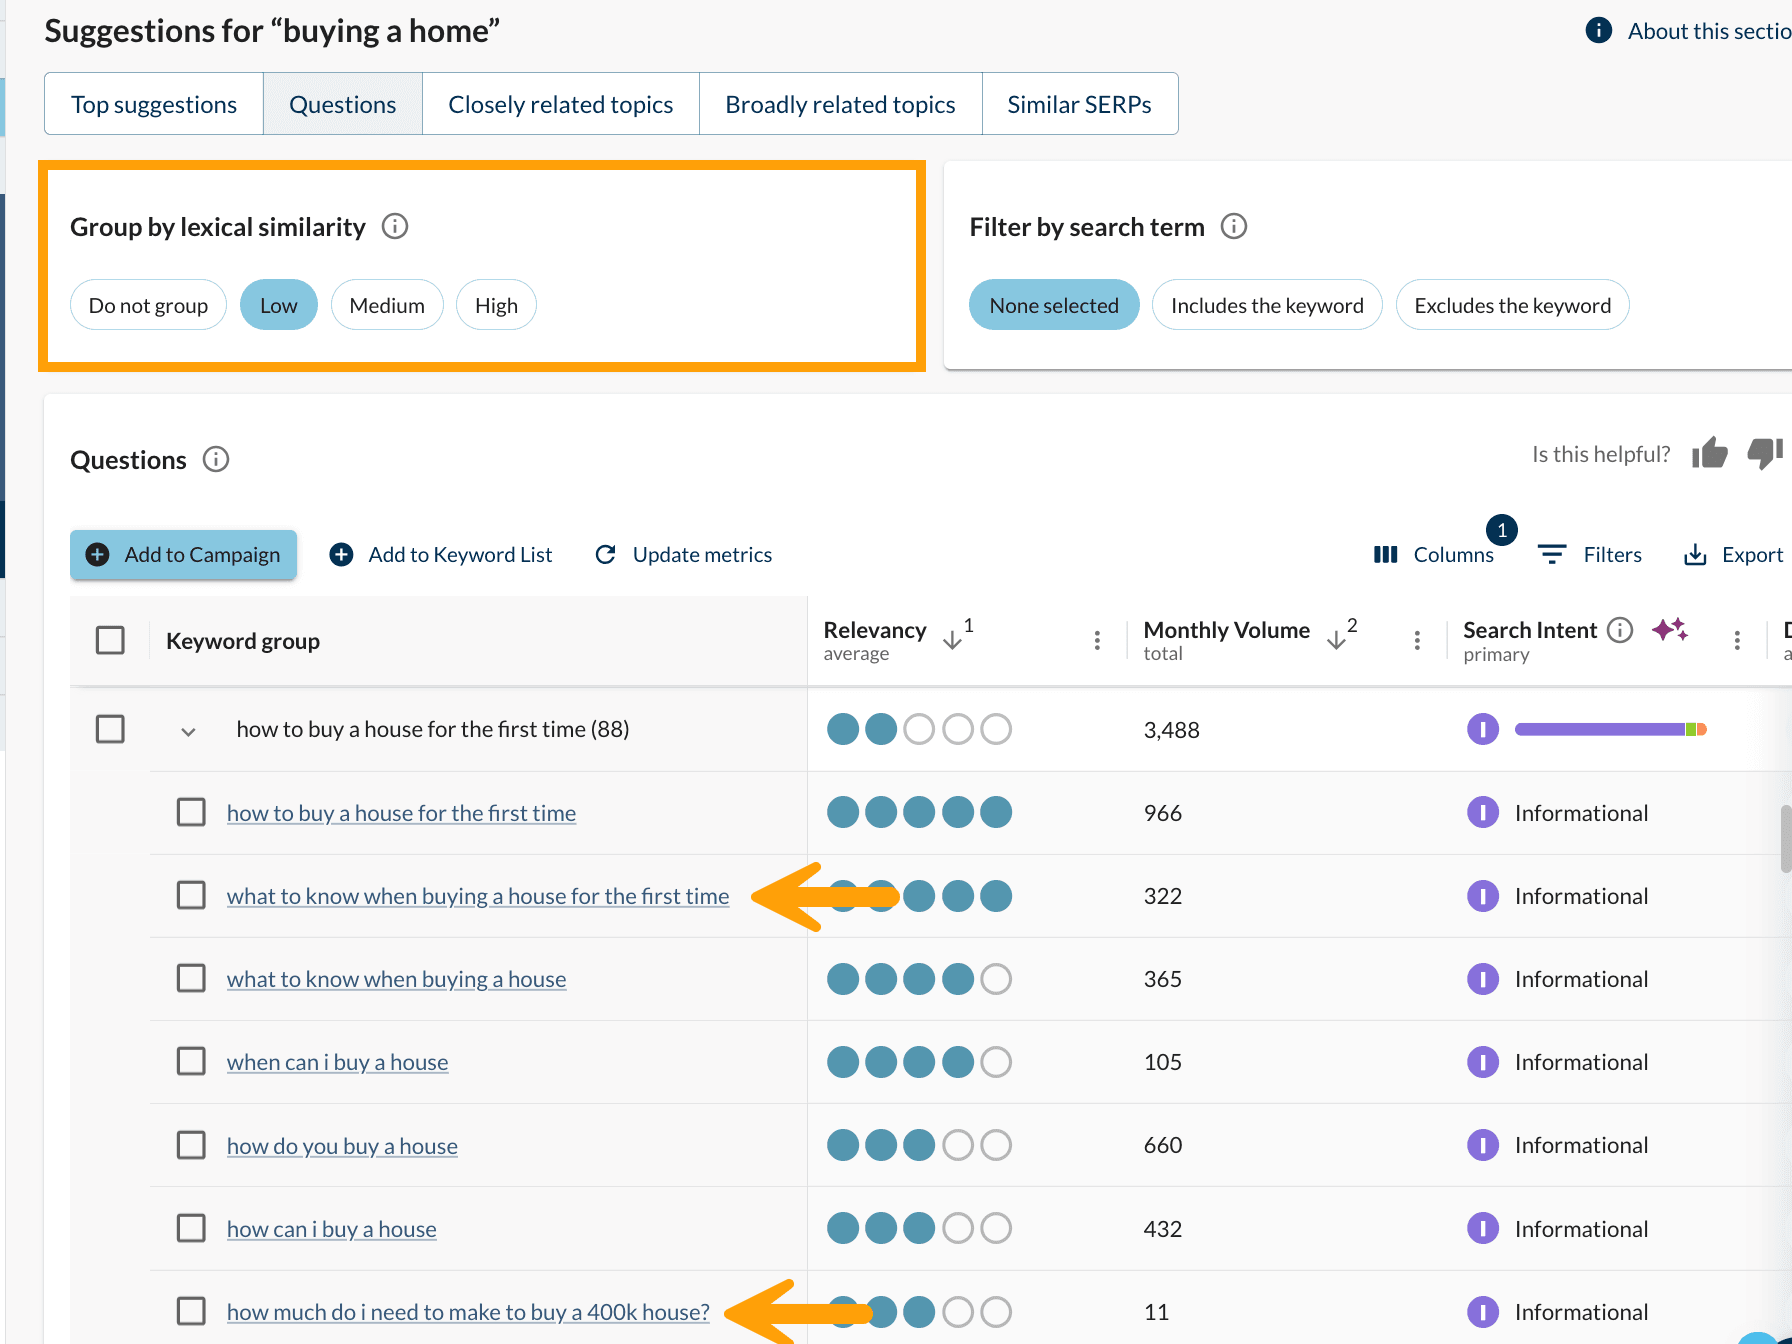Collapse the 'how to buy a house for the first time' group

tap(188, 730)
